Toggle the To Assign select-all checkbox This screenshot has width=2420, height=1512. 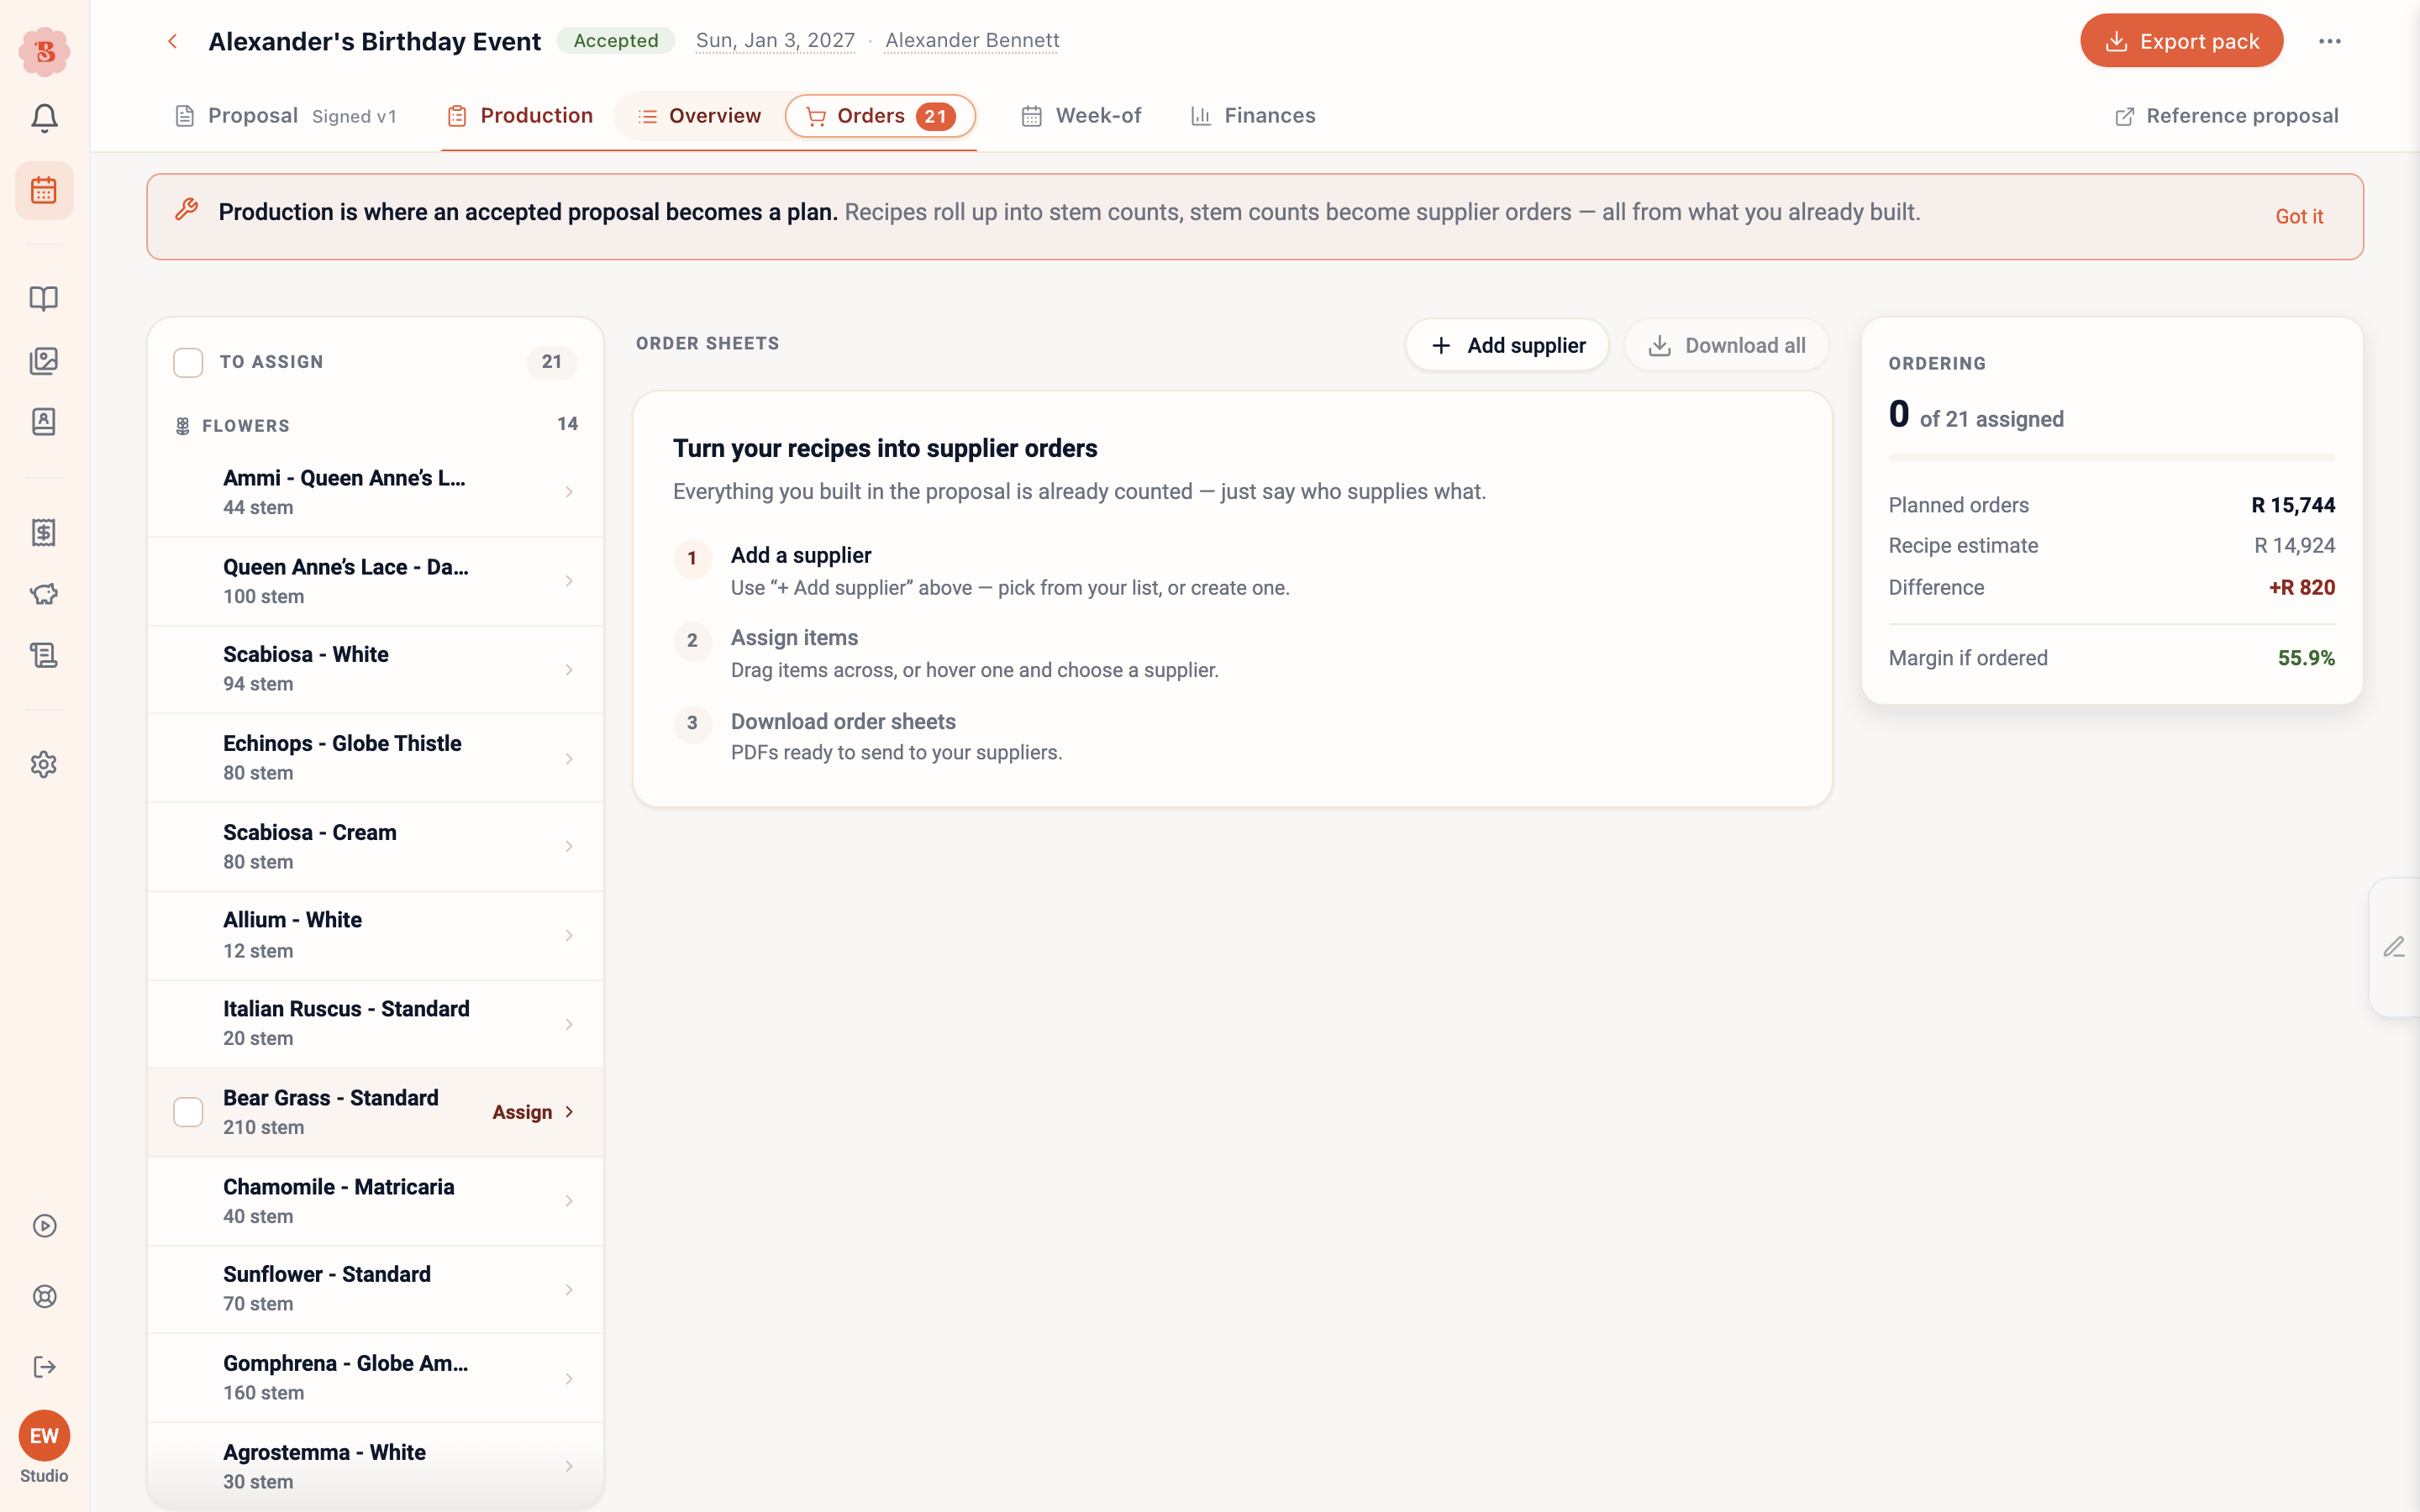[188, 362]
